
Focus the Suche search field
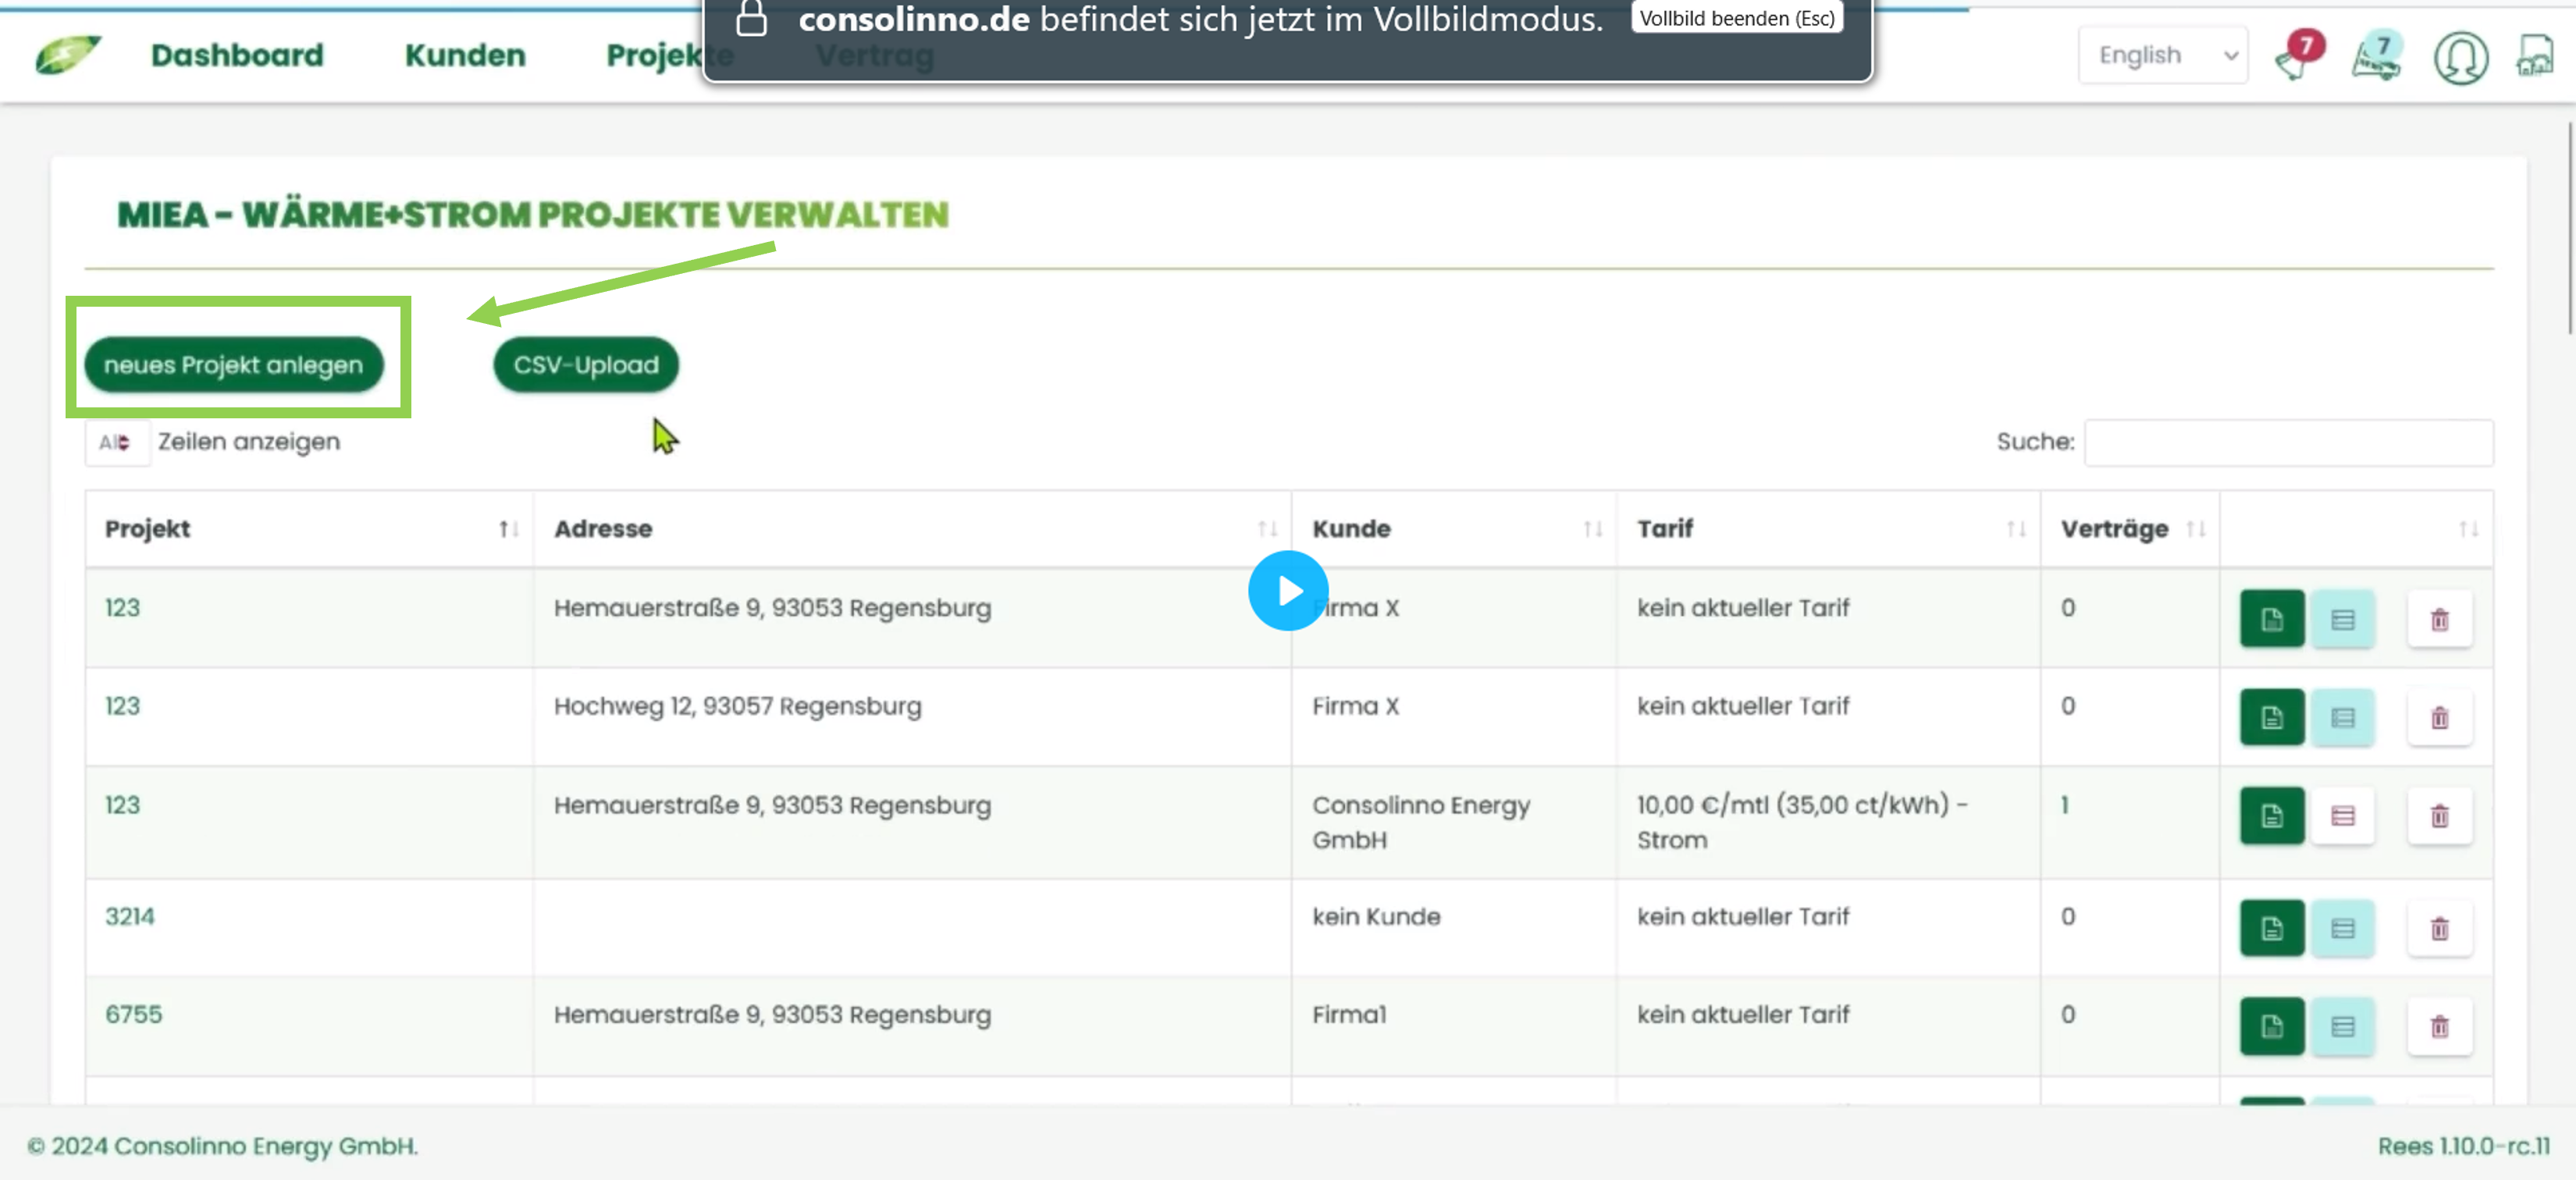tap(2288, 442)
